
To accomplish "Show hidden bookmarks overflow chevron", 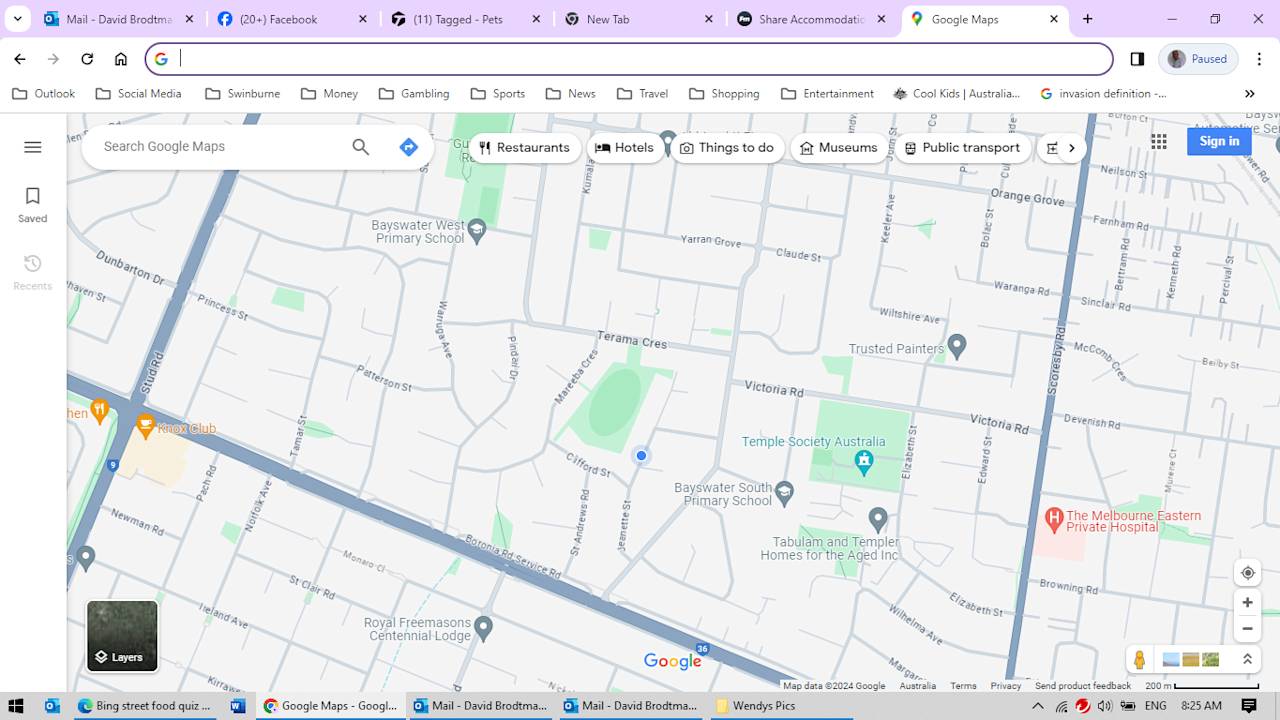I will [x=1249, y=94].
